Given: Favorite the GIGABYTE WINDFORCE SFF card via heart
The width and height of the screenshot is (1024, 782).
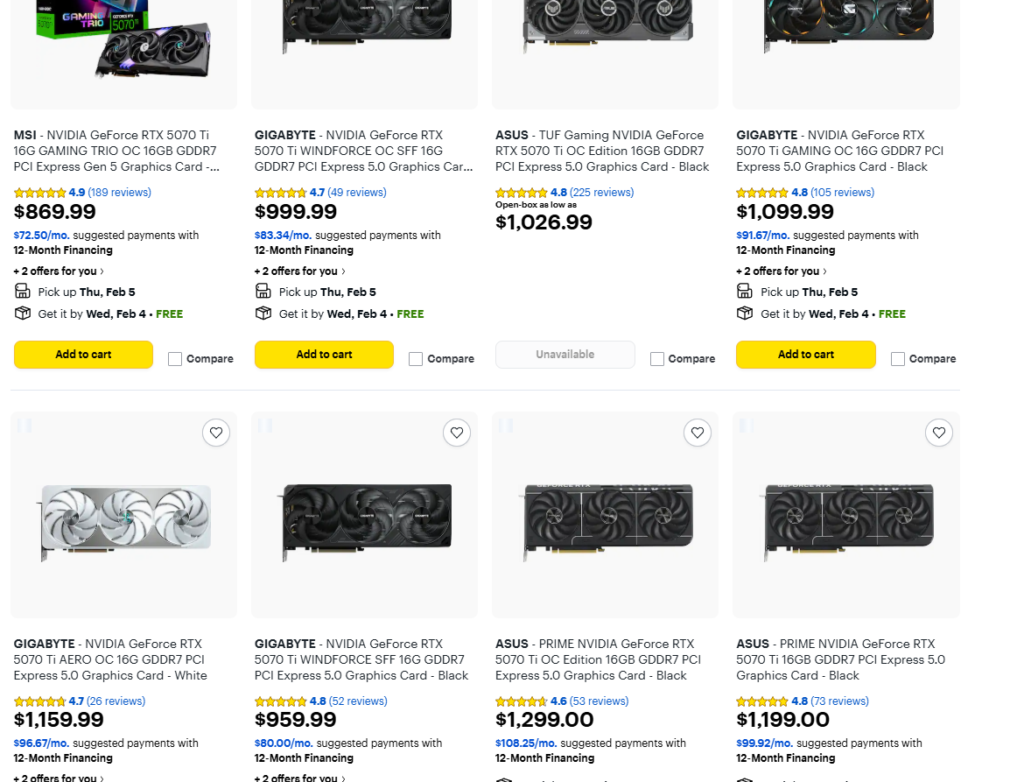Looking at the screenshot, I should click(457, 432).
